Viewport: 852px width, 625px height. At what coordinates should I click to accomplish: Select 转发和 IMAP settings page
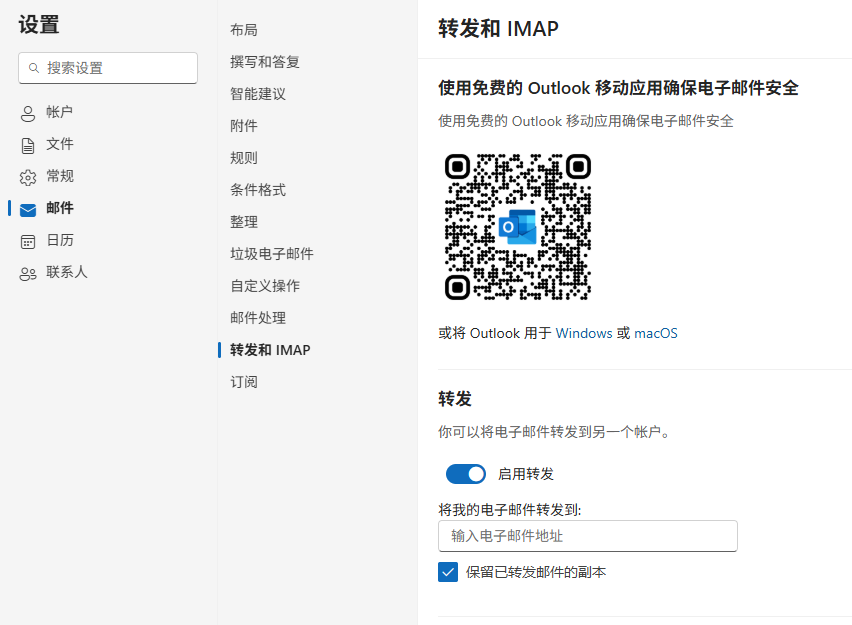tap(270, 351)
